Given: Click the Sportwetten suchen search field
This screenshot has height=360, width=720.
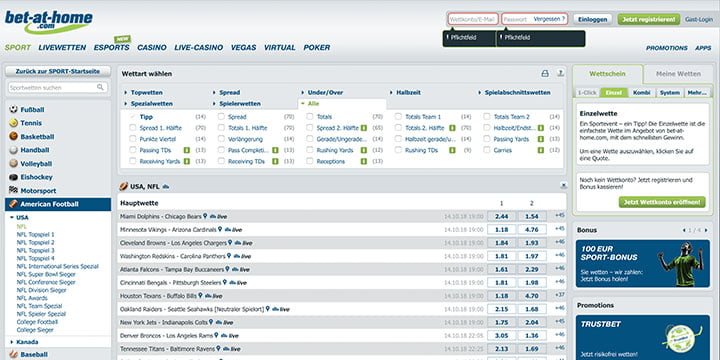Looking at the screenshot, I should [x=58, y=87].
